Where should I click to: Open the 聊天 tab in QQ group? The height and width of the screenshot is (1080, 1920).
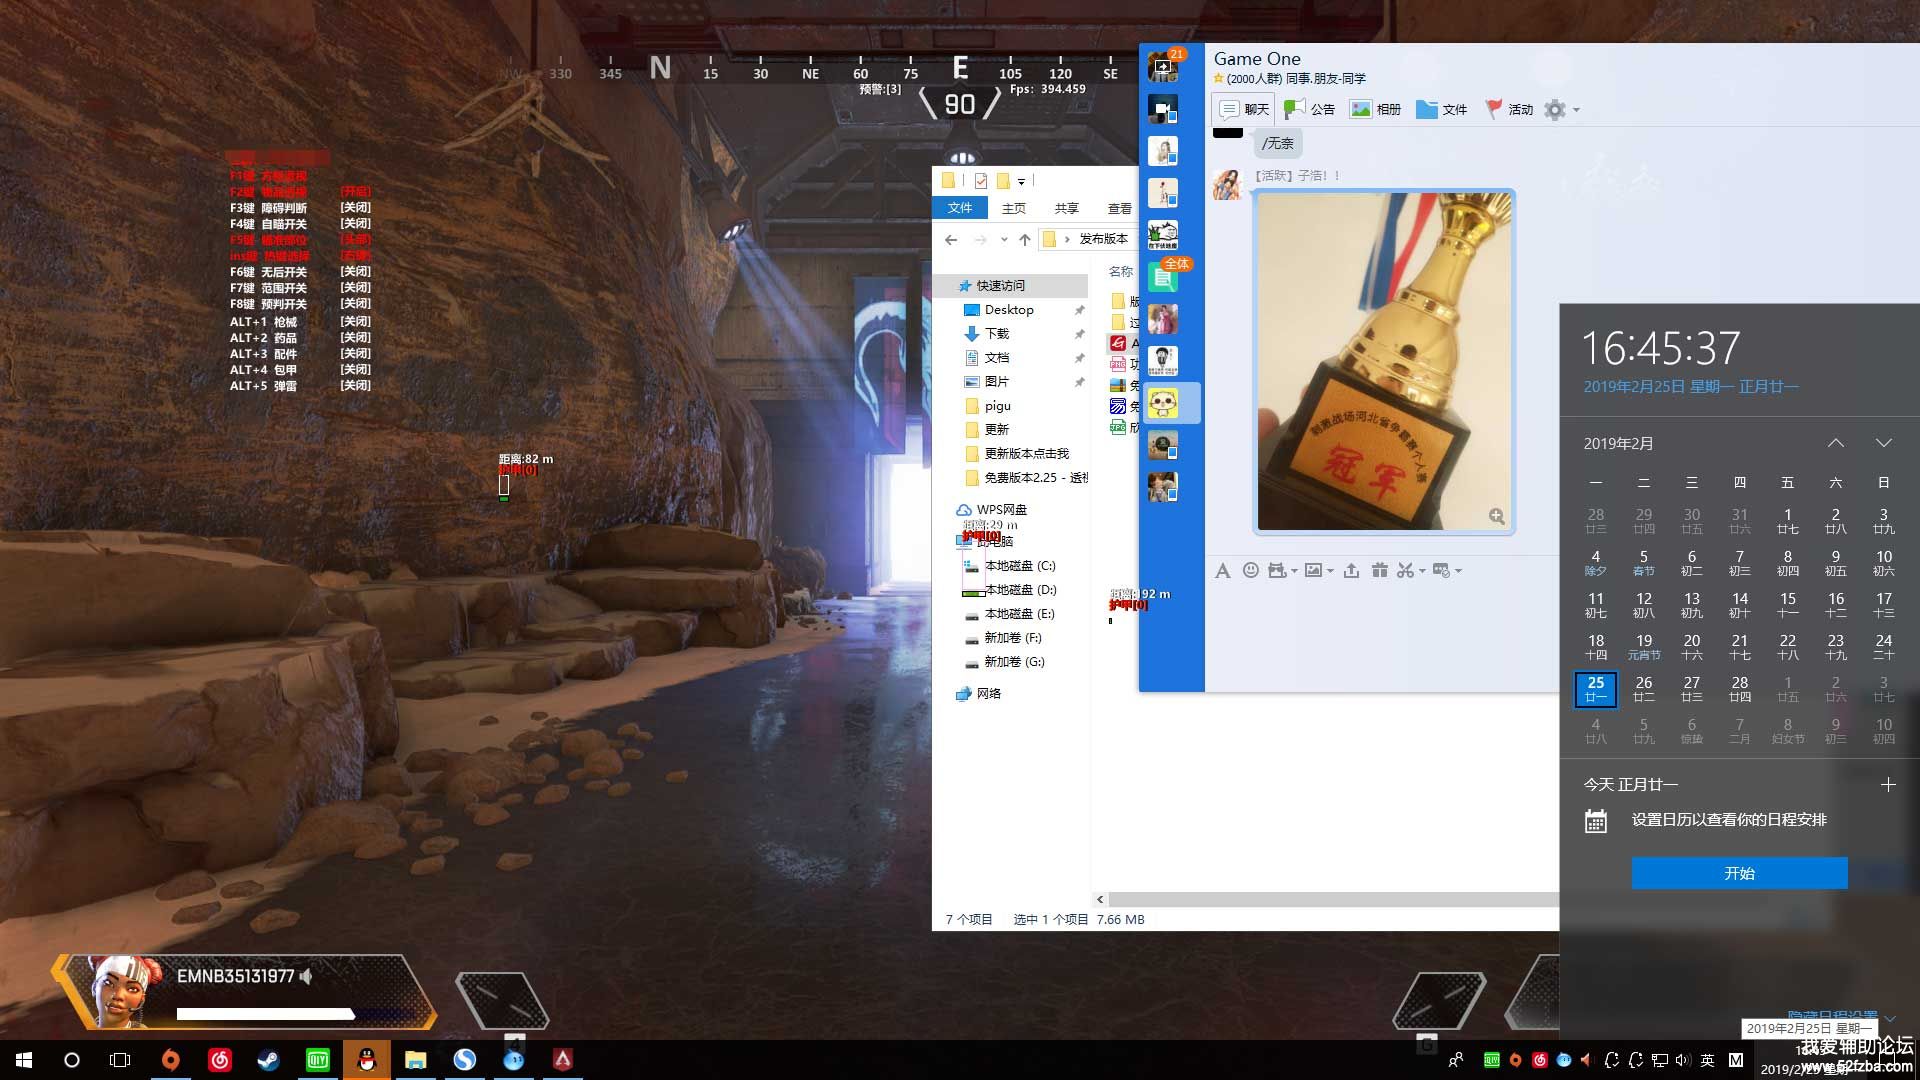point(1243,109)
